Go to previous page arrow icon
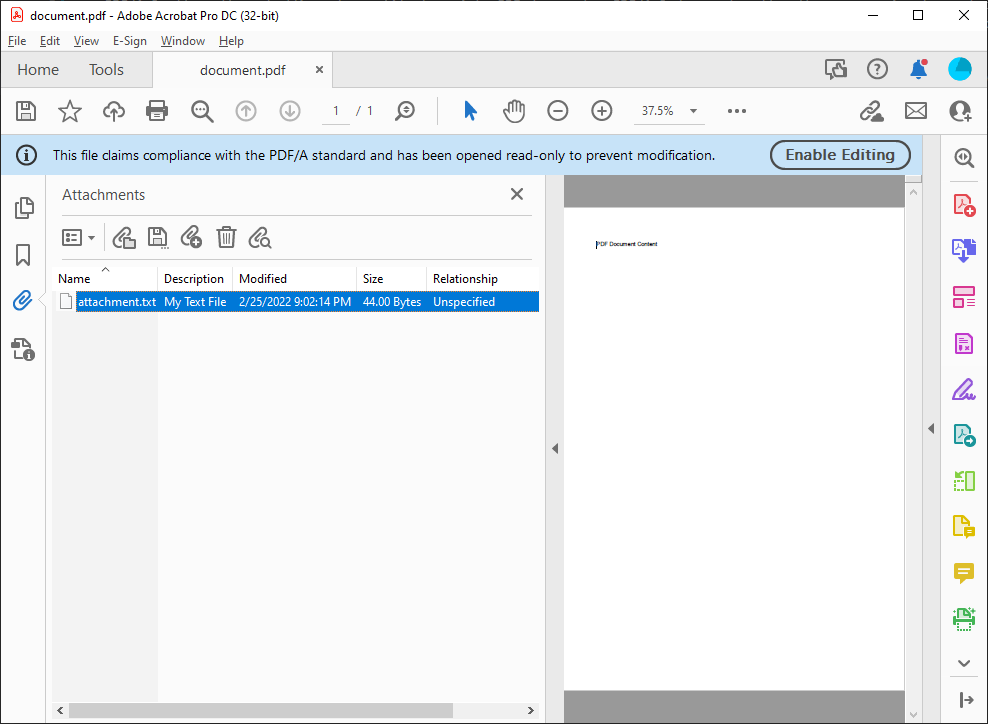Image resolution: width=988 pixels, height=724 pixels. [x=246, y=111]
